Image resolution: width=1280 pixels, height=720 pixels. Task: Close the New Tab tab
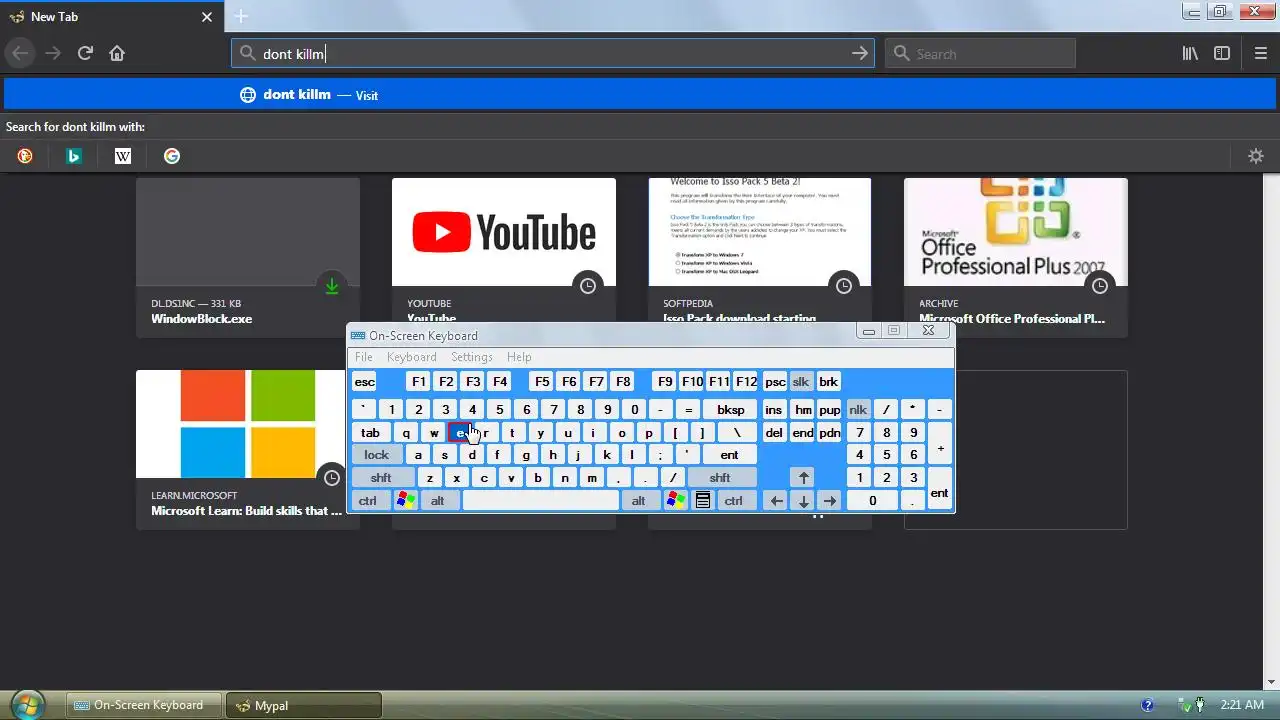coord(207,17)
